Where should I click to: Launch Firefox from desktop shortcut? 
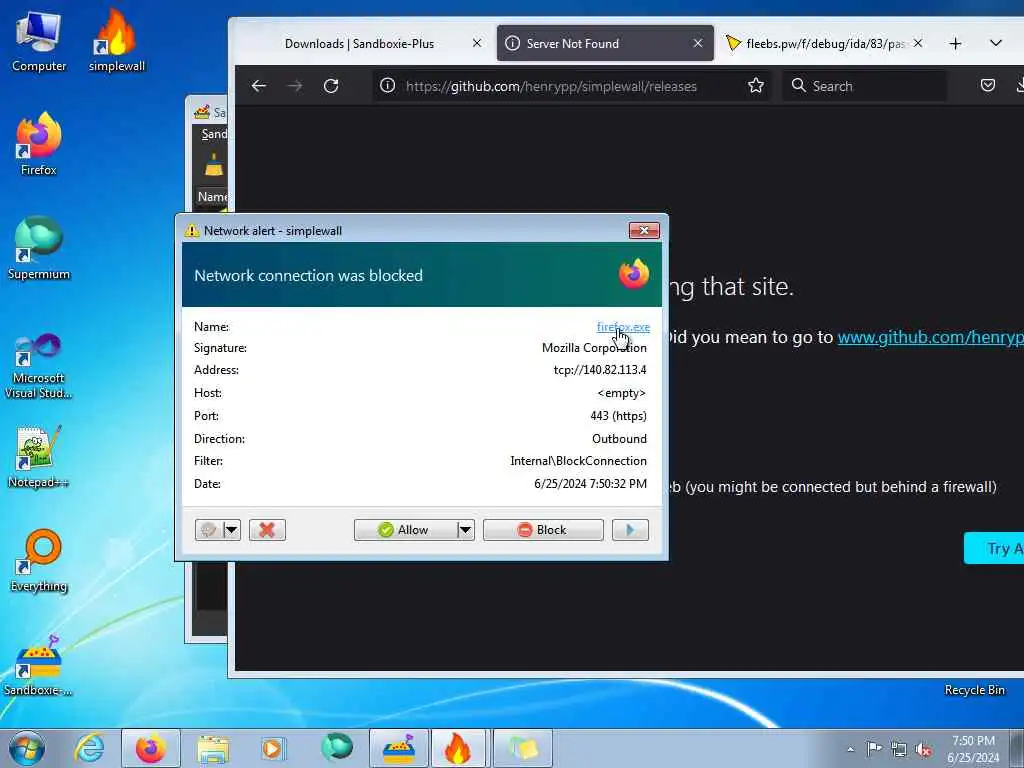tap(39, 144)
